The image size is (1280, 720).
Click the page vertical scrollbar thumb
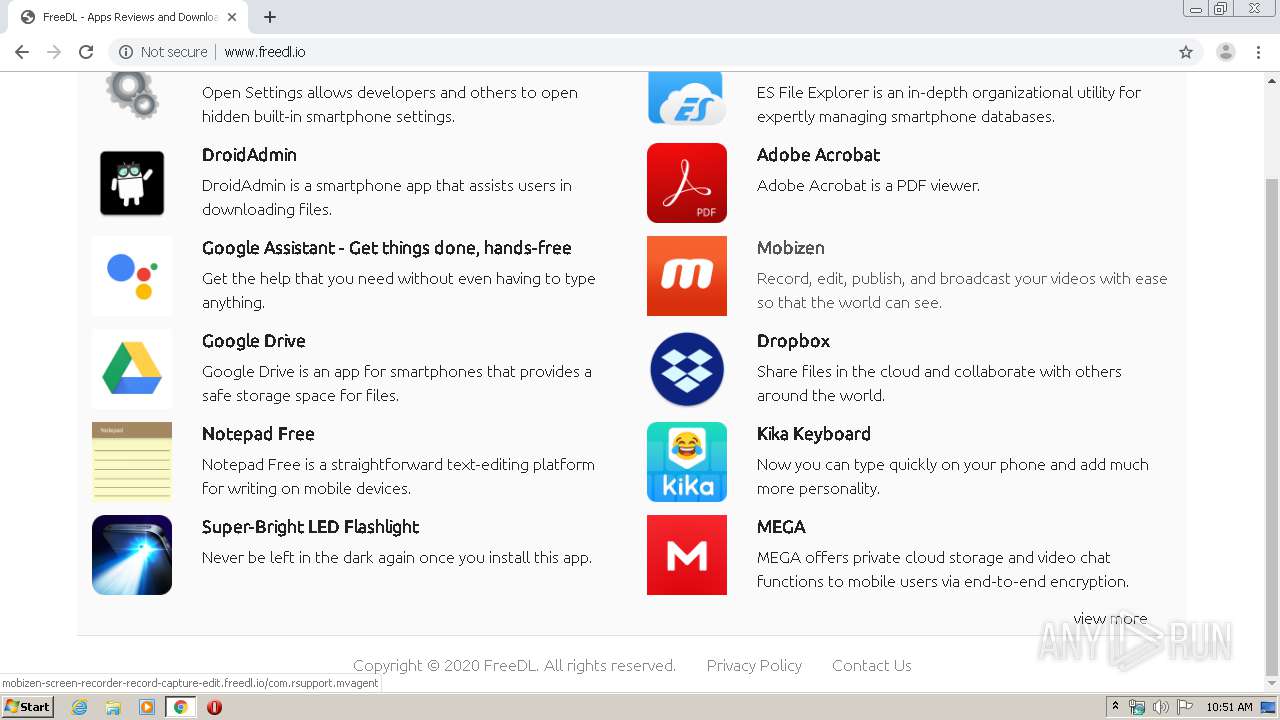point(1272,425)
